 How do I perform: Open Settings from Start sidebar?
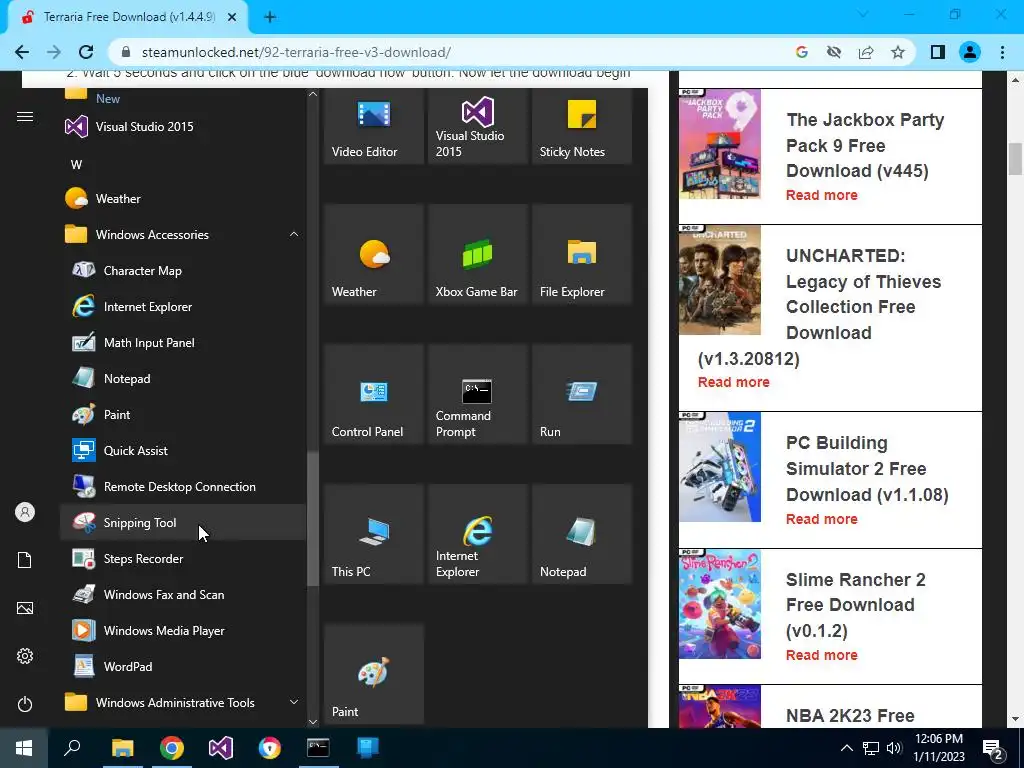[x=25, y=656]
